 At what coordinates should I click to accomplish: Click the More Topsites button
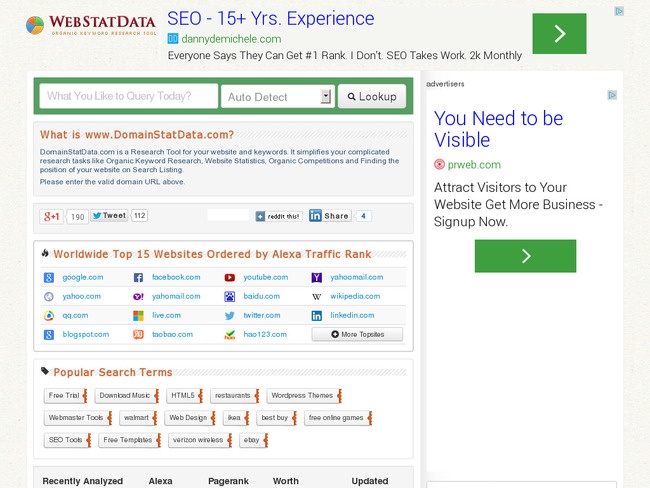(x=357, y=334)
